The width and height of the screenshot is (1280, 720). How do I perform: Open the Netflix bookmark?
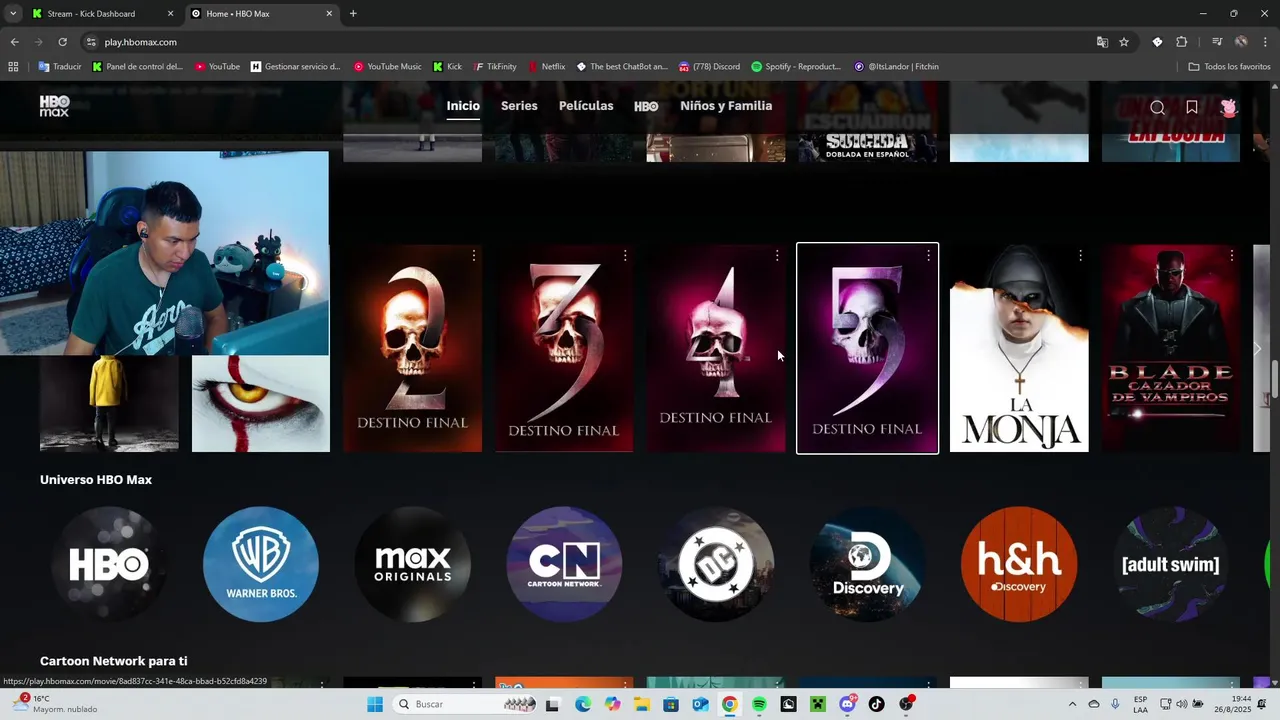coord(547,67)
